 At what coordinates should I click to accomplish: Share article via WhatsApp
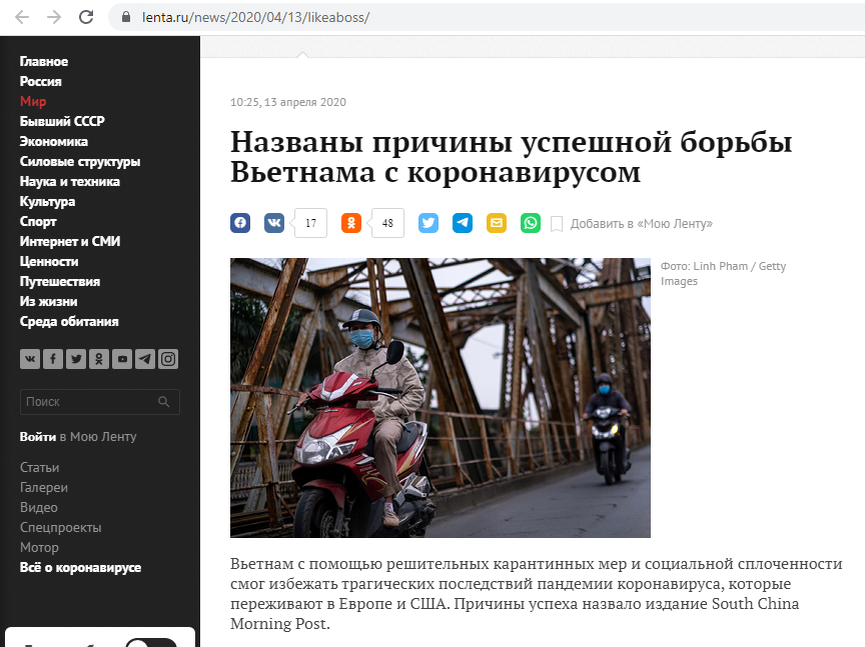click(x=531, y=223)
